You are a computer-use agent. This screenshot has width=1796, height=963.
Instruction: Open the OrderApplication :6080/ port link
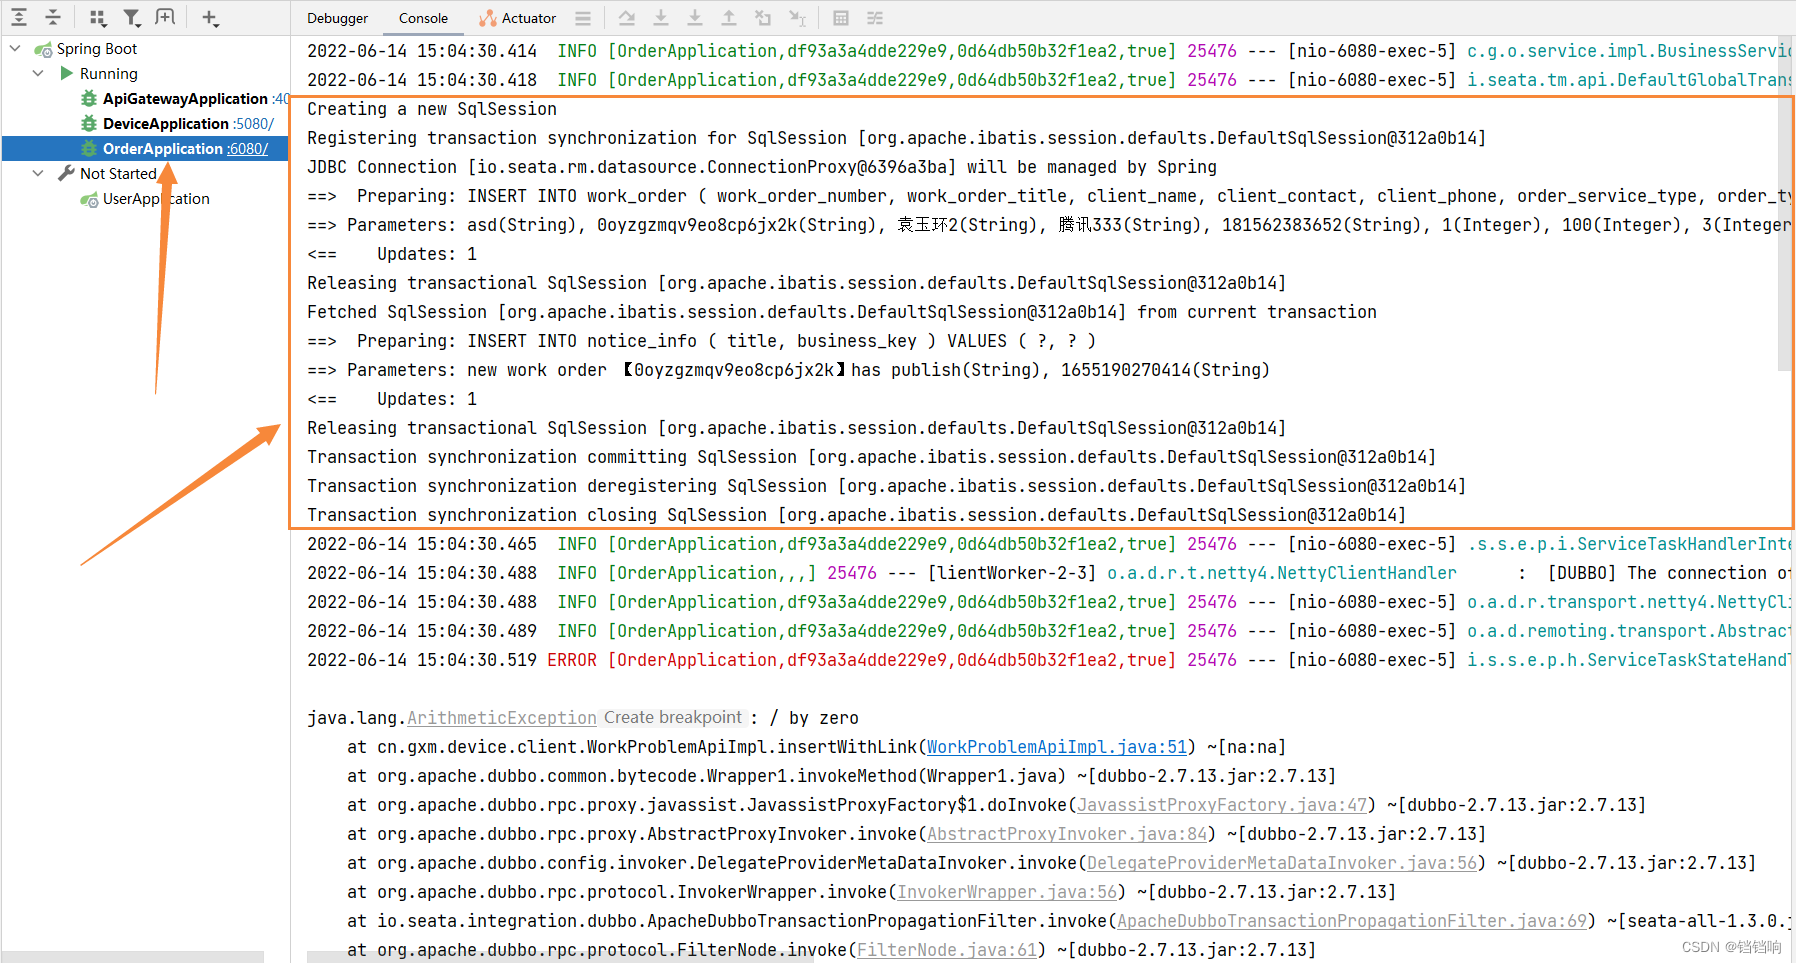[248, 148]
